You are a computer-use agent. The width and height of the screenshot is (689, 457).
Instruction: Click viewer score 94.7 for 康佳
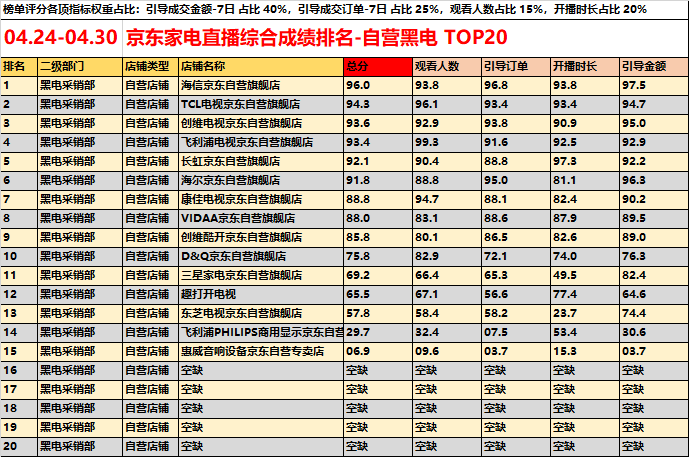pos(447,199)
